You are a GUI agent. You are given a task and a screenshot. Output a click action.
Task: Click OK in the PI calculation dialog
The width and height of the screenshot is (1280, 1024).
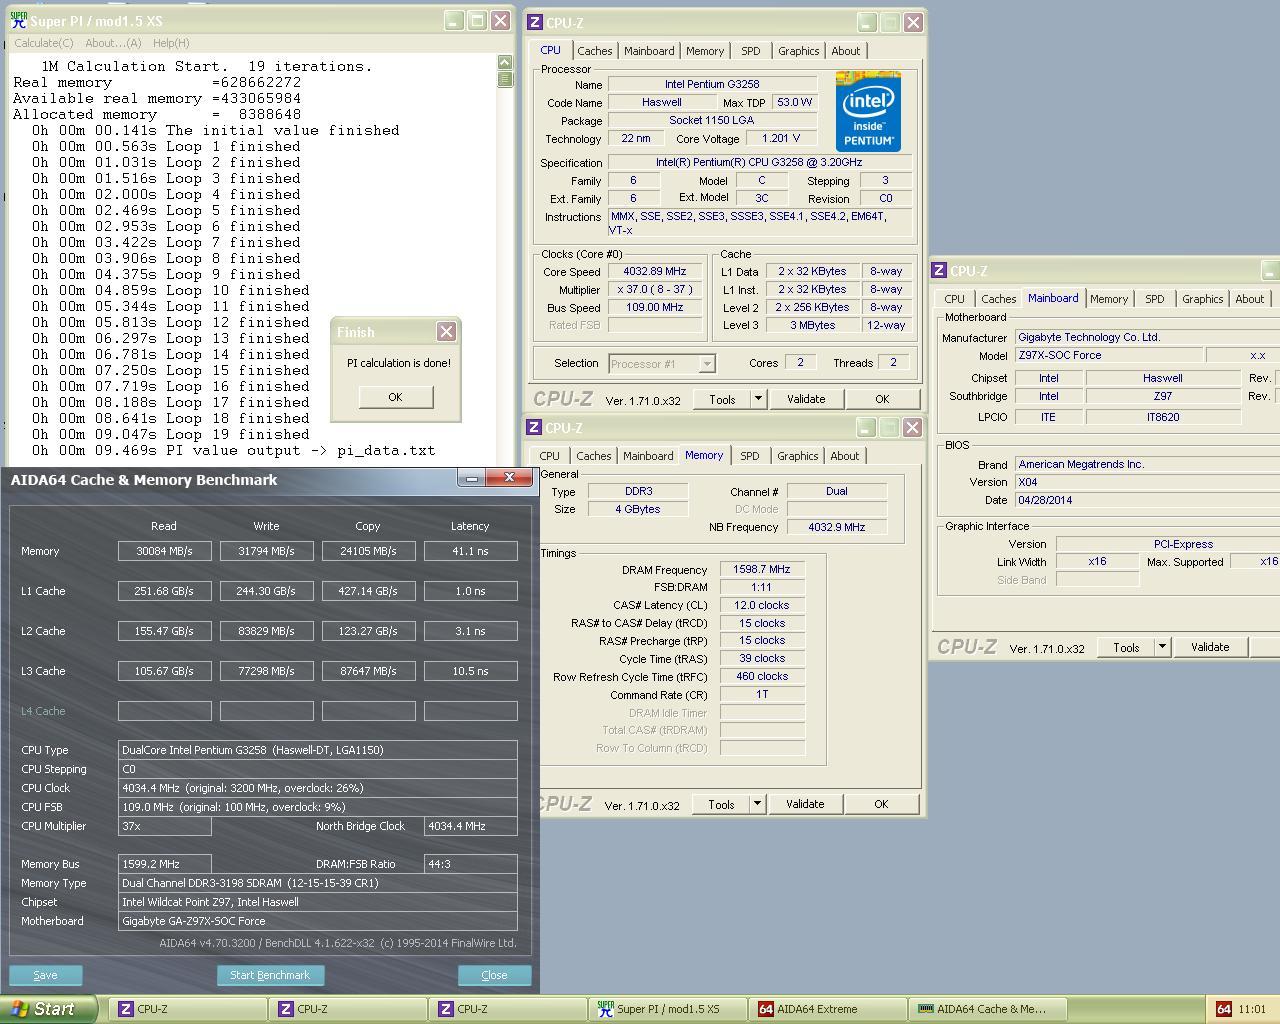[x=395, y=397]
